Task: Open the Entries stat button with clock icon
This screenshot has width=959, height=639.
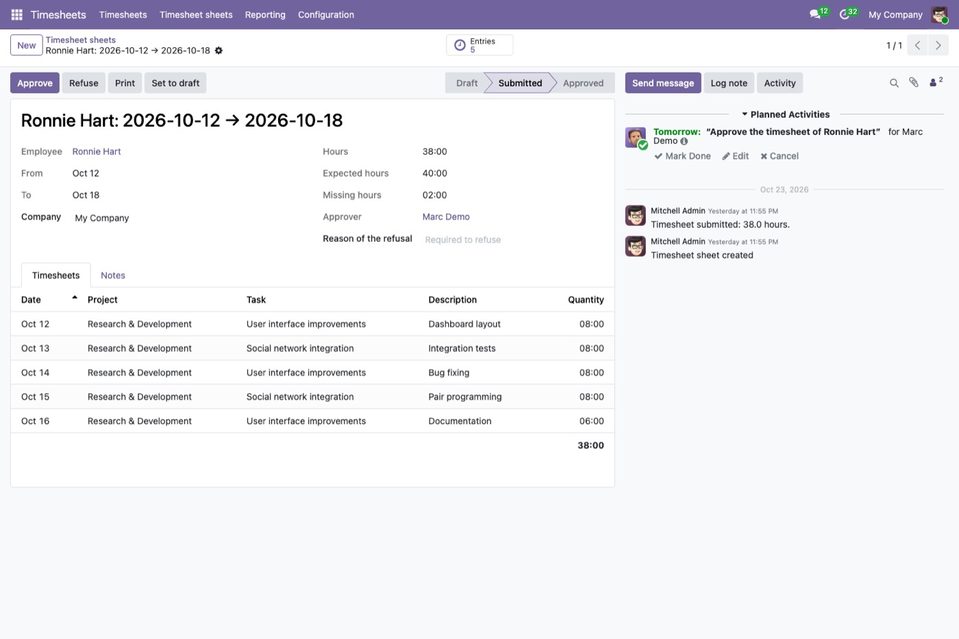Action: (480, 45)
